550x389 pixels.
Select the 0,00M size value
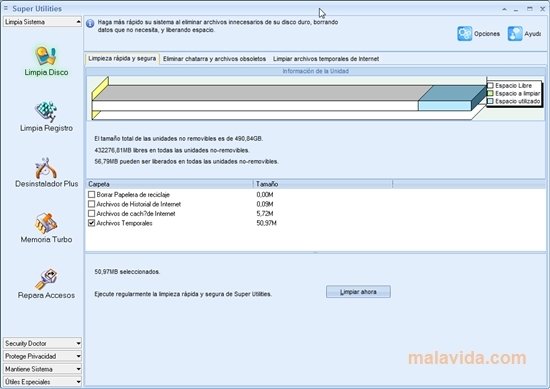click(265, 195)
